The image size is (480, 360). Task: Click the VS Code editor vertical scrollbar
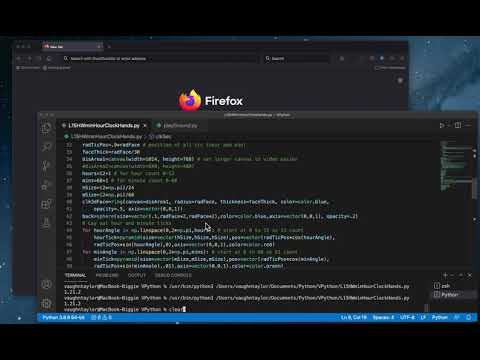[x=474, y=189]
